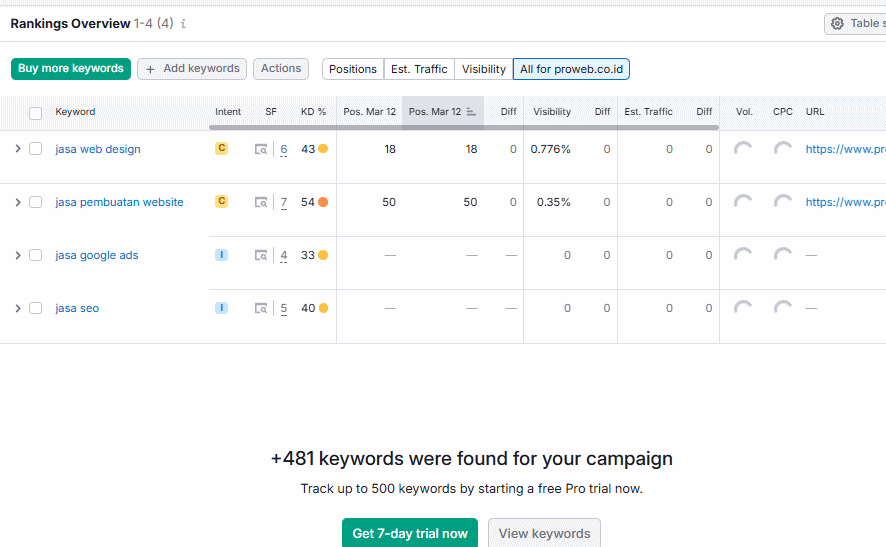Click the info icon beside Rankings Overview
Screen dimensions: 886x547
pos(183,24)
